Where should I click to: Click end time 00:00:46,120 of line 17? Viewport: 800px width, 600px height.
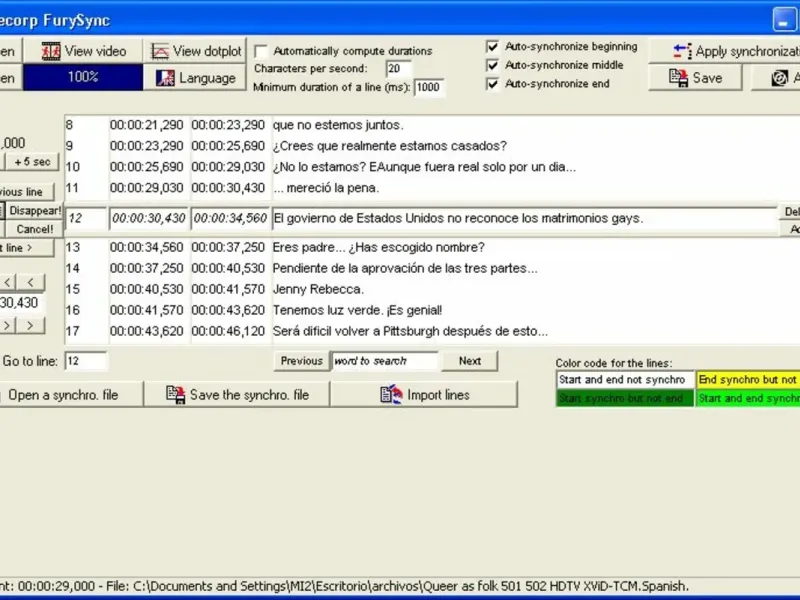click(228, 331)
